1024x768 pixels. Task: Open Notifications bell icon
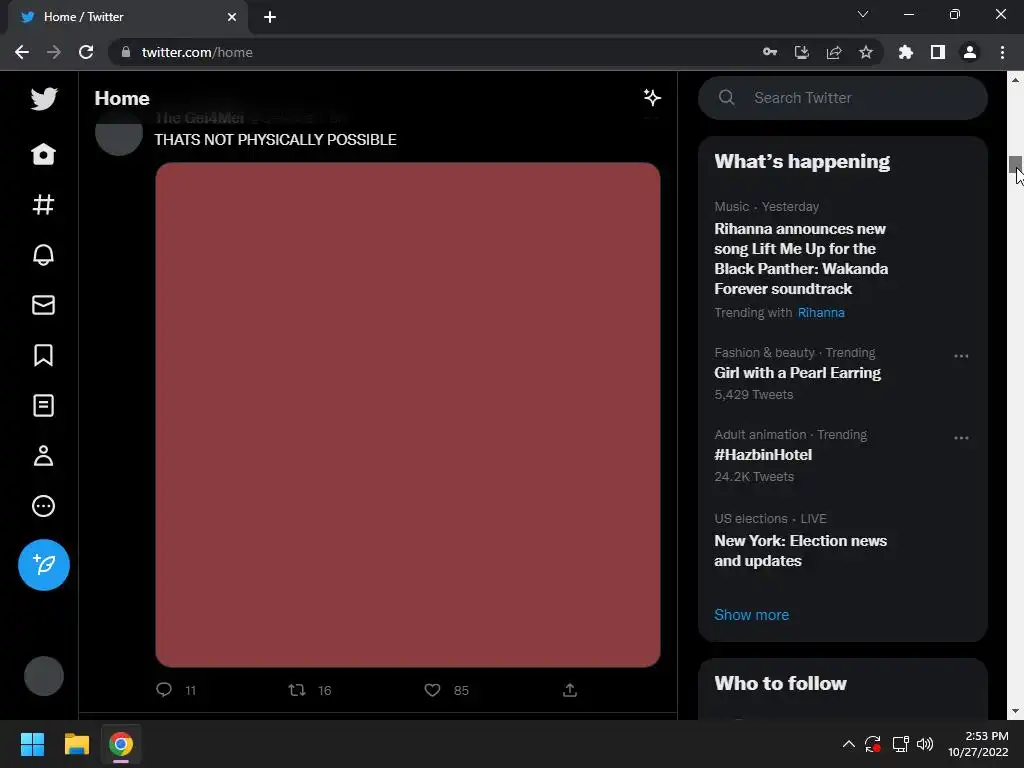pyautogui.click(x=44, y=255)
